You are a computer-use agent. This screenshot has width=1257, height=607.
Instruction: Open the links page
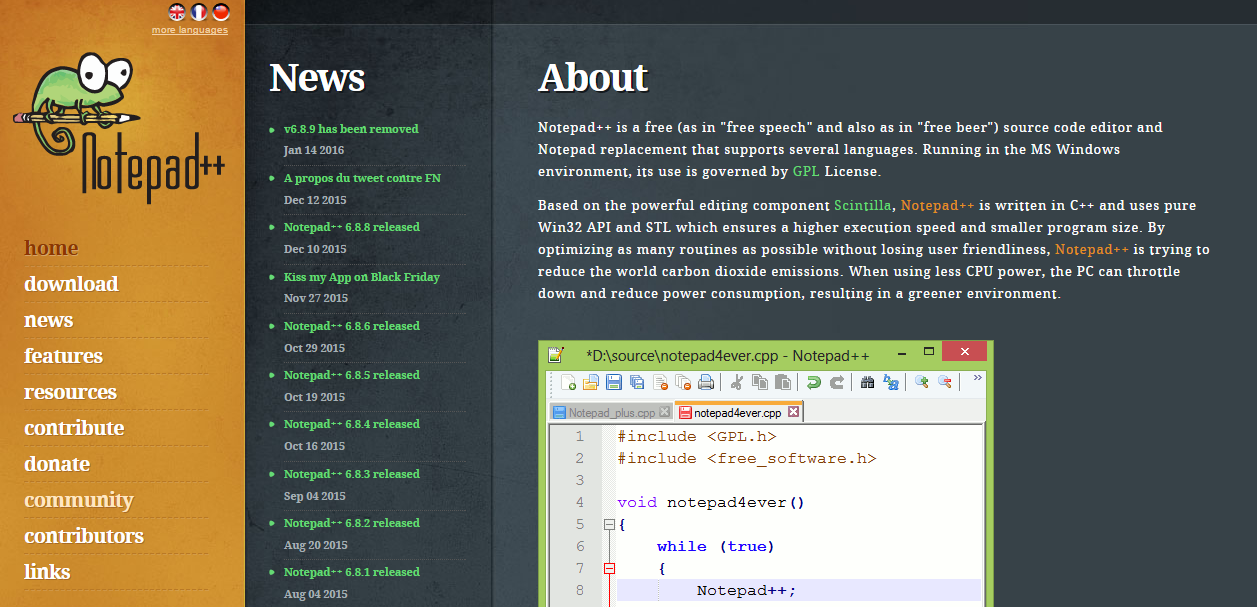[47, 572]
